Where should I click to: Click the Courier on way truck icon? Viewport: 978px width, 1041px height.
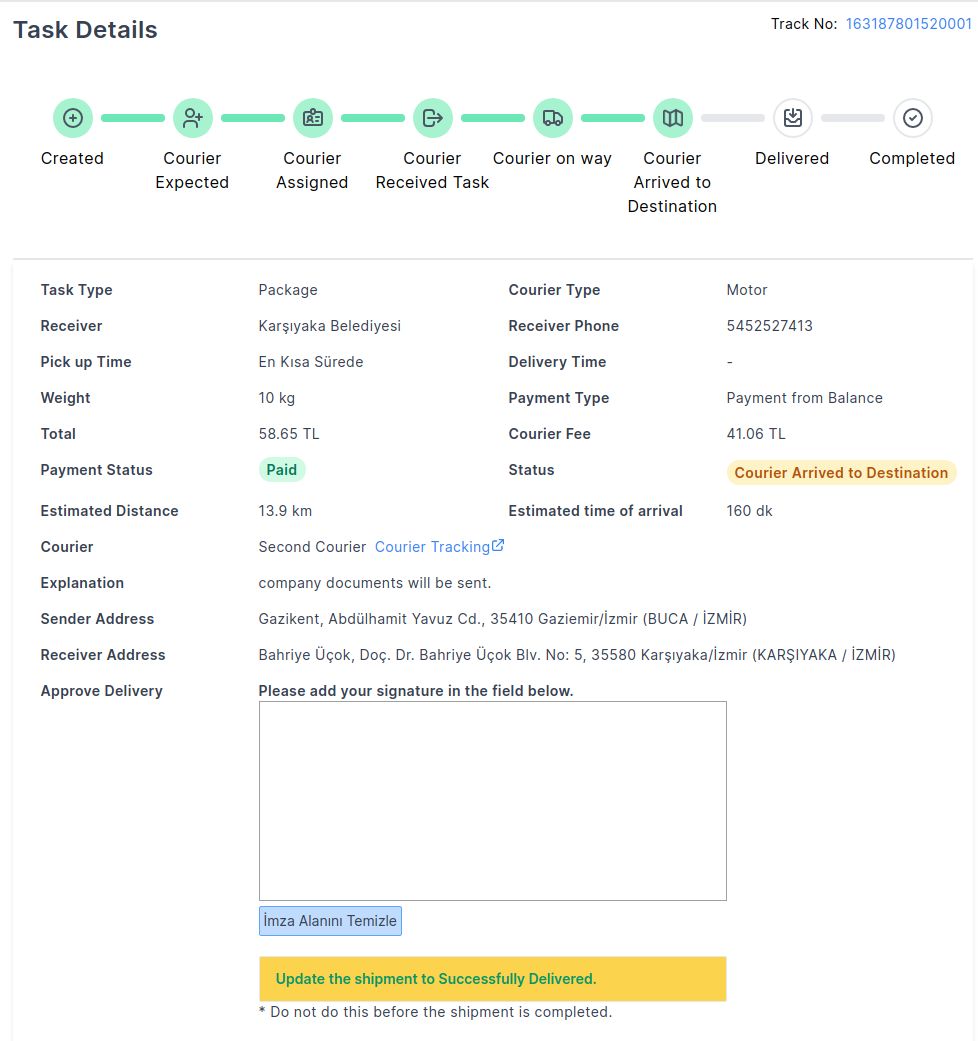coord(553,118)
